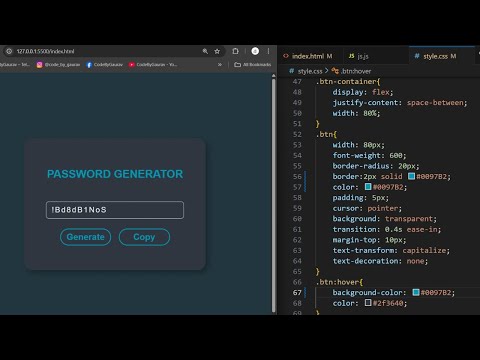
Task: Click the PASSWORD GENERATOR heading
Action: 115,174
